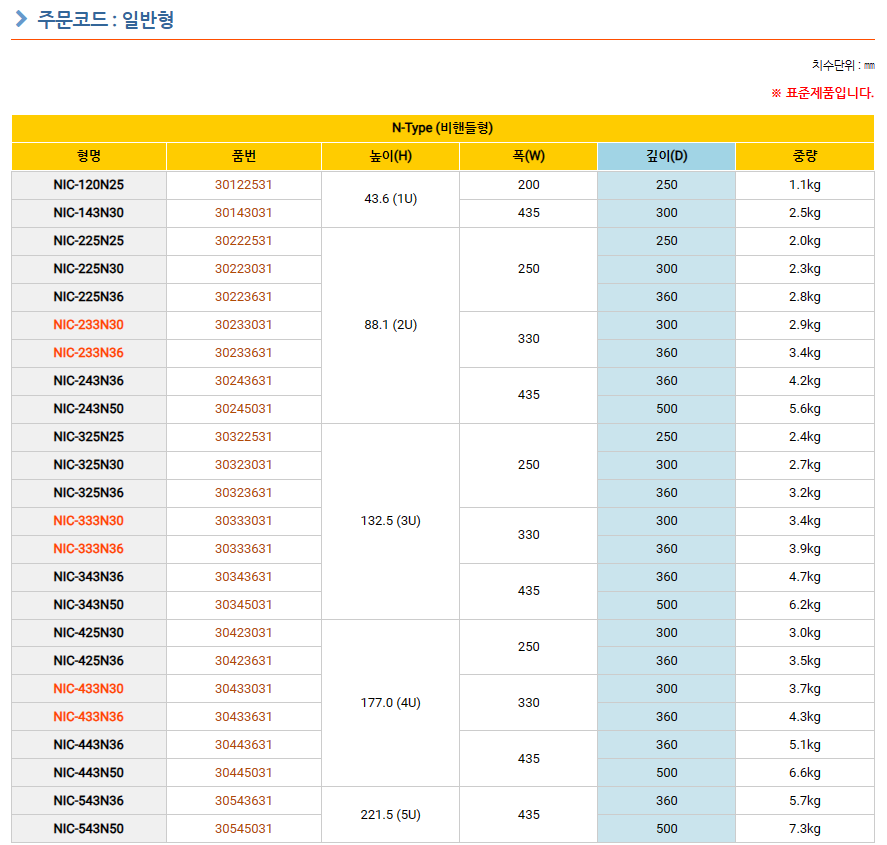Screen dimensions: 887x845
Task: Click the 품번 column header
Action: pos(243,156)
